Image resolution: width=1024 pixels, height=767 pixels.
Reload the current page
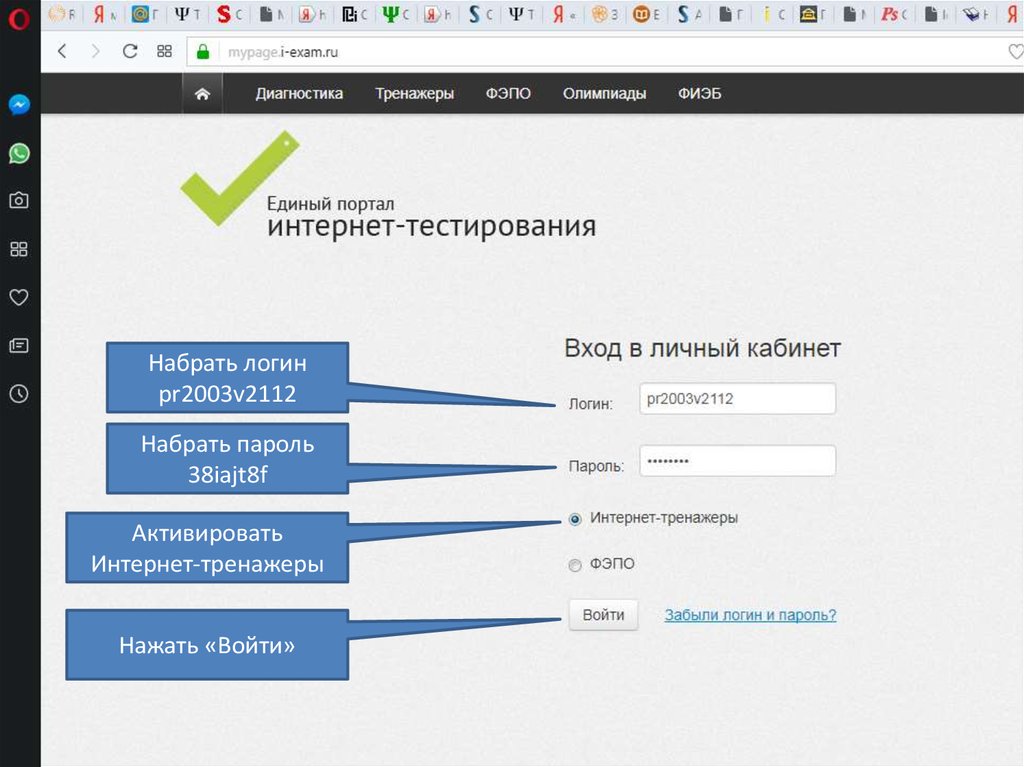click(x=130, y=51)
